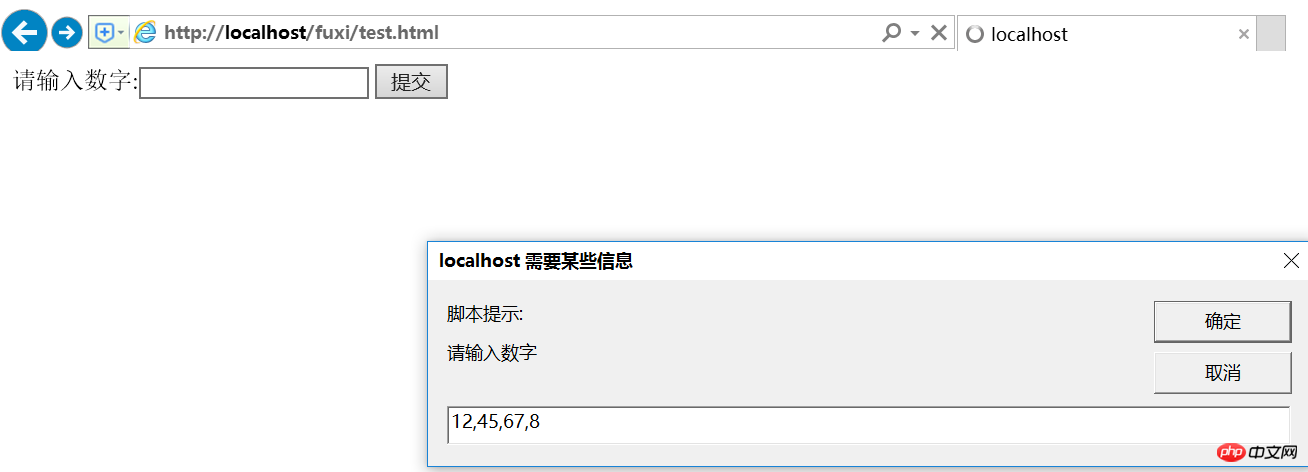1308x472 pixels.
Task: Select the localhost/fuxi/test.html address text
Action: (301, 33)
